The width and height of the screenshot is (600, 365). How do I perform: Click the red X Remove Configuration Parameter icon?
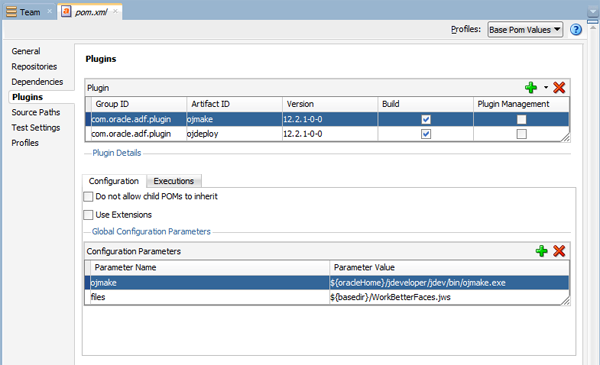(559, 251)
